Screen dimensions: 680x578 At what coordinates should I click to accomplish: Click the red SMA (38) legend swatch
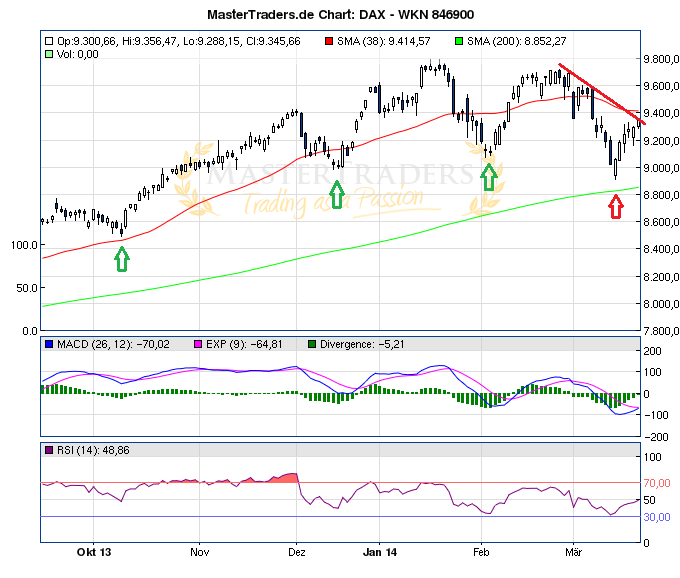click(x=329, y=41)
